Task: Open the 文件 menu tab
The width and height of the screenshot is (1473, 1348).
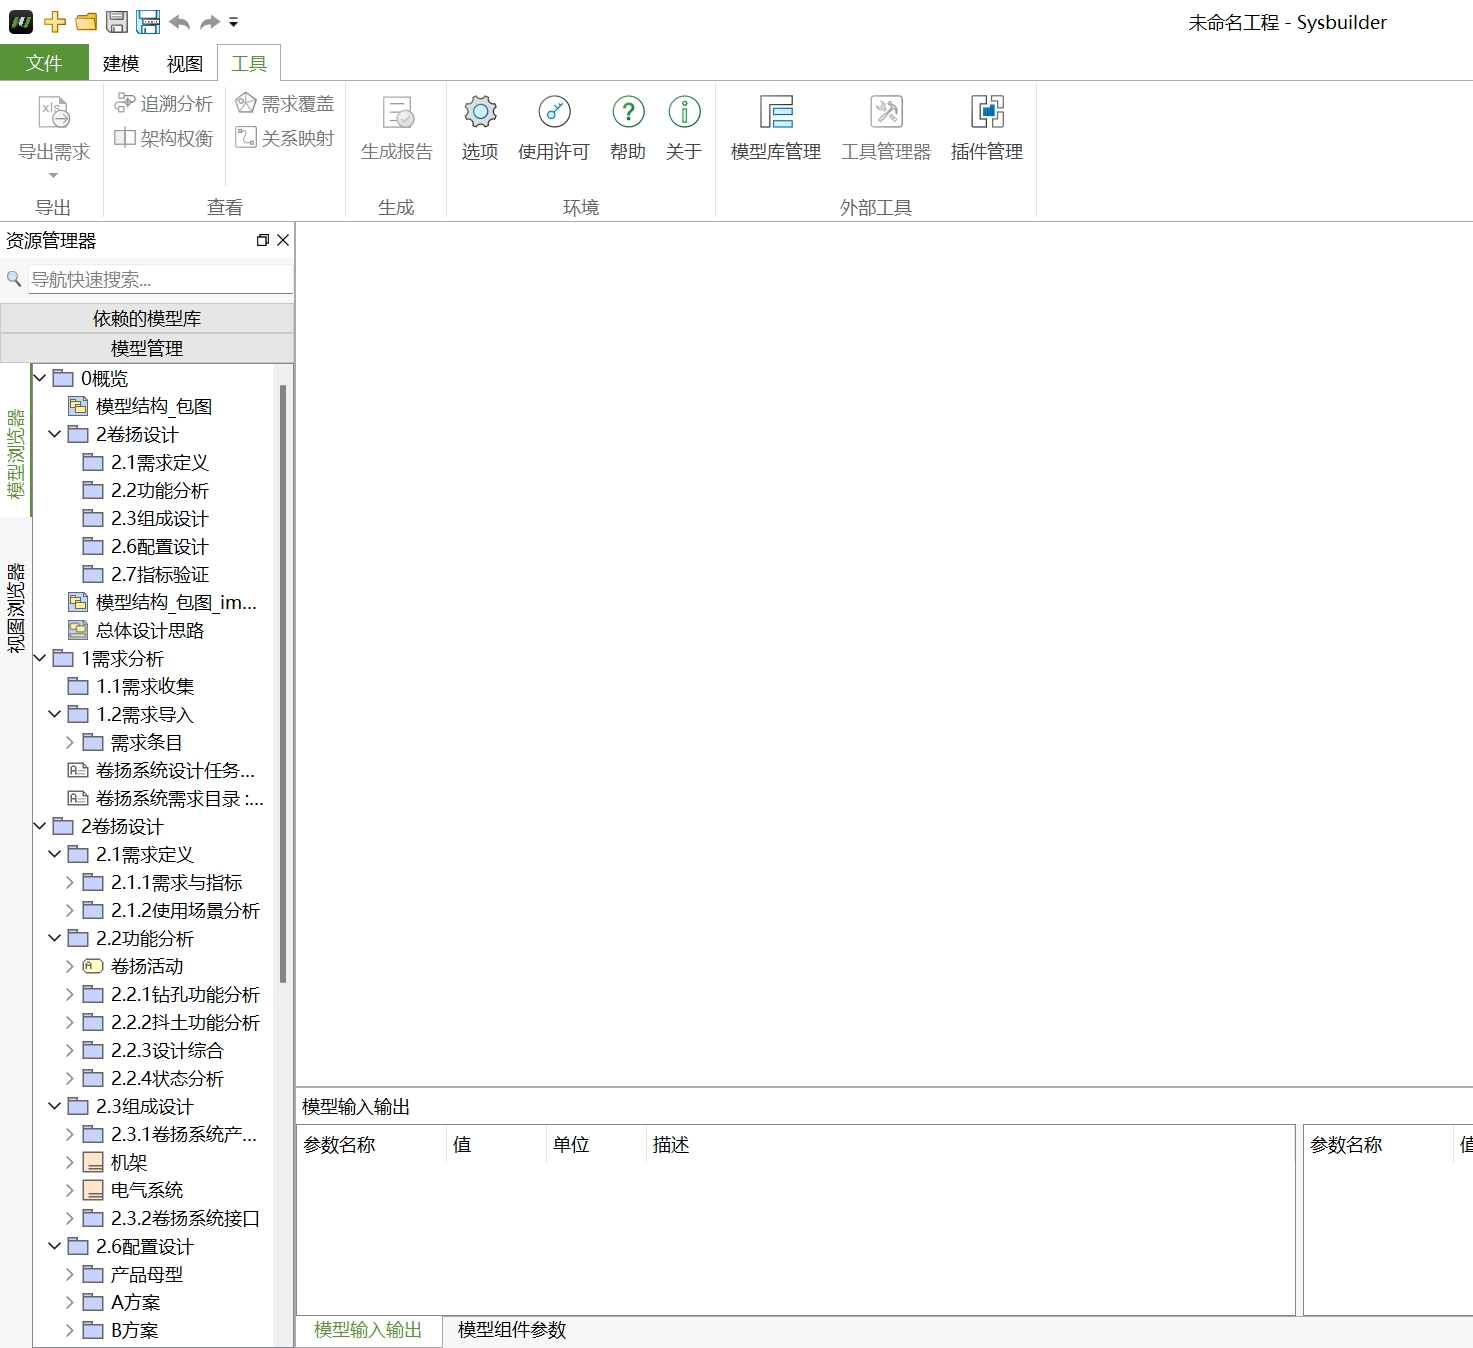Action: click(44, 63)
